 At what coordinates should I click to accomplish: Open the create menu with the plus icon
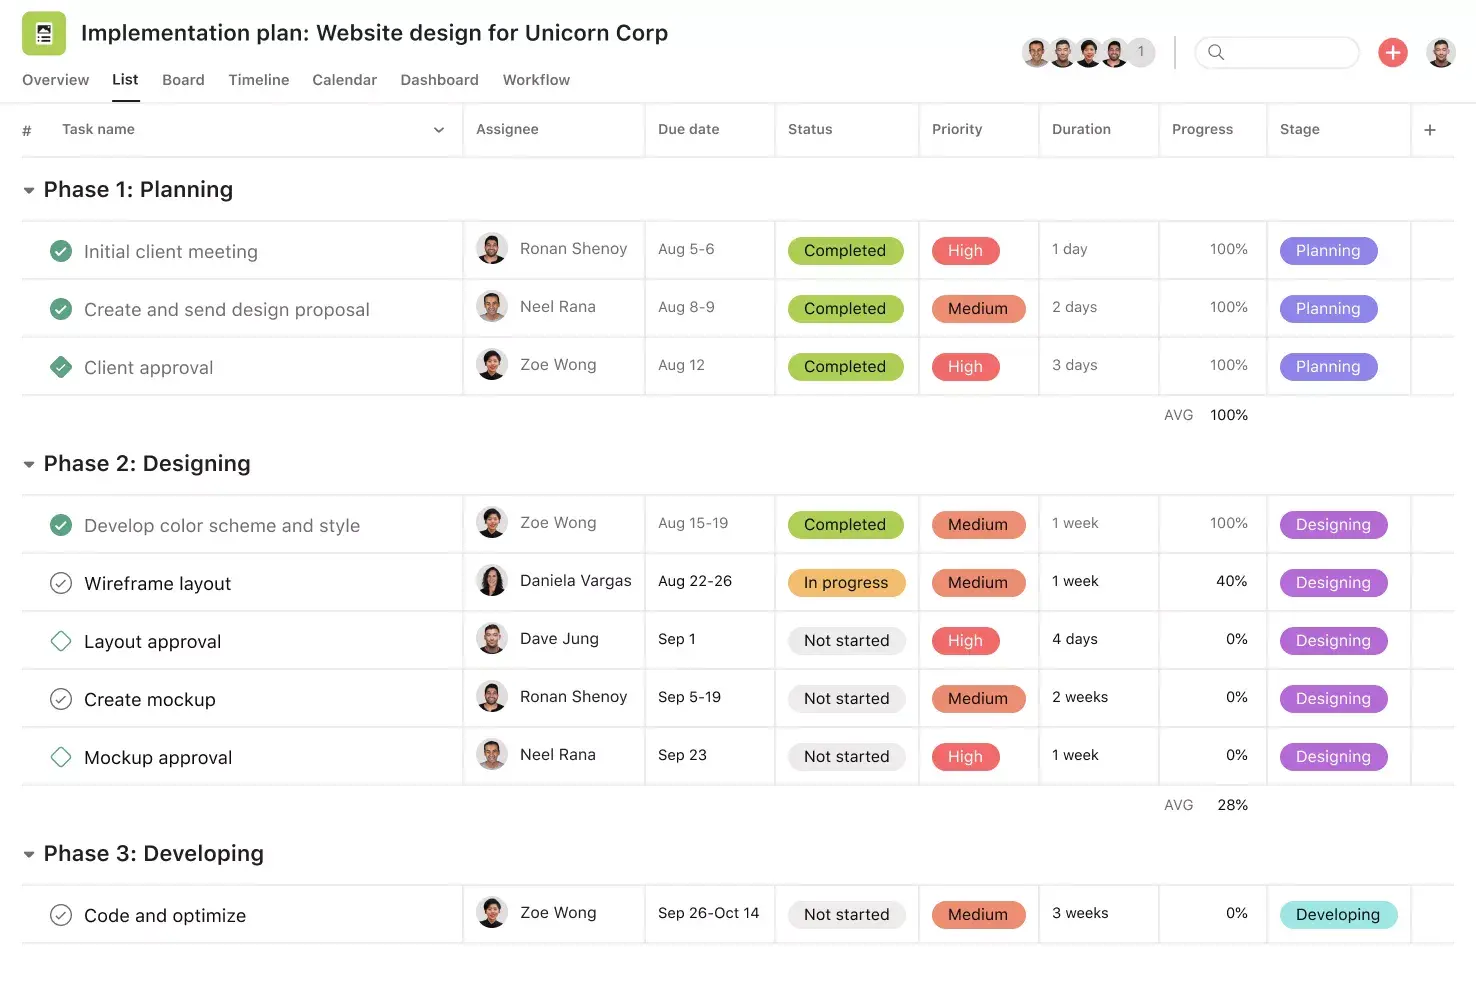tap(1392, 52)
